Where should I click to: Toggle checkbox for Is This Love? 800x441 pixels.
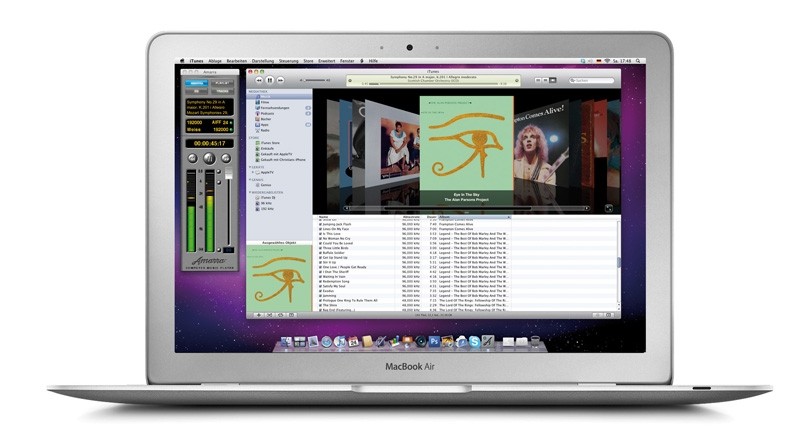[x=320, y=234]
